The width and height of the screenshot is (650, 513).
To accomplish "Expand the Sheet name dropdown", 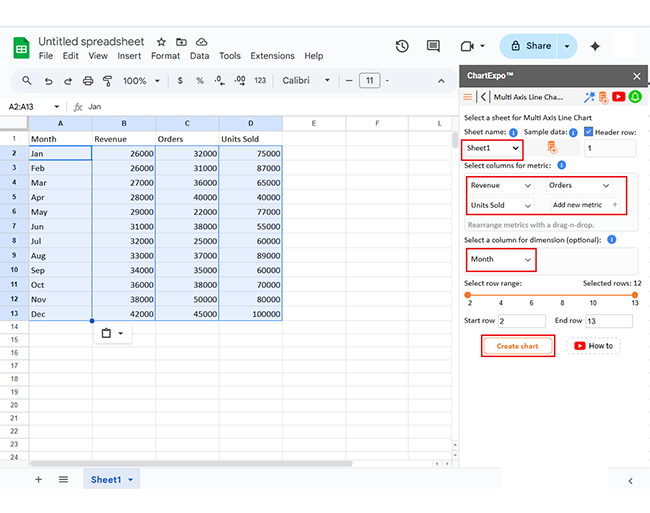I will [492, 148].
